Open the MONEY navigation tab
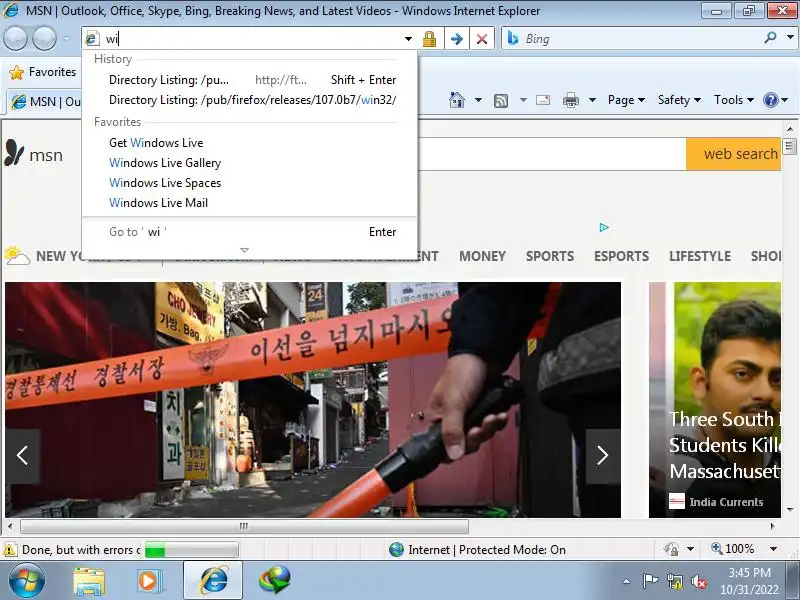 click(482, 256)
